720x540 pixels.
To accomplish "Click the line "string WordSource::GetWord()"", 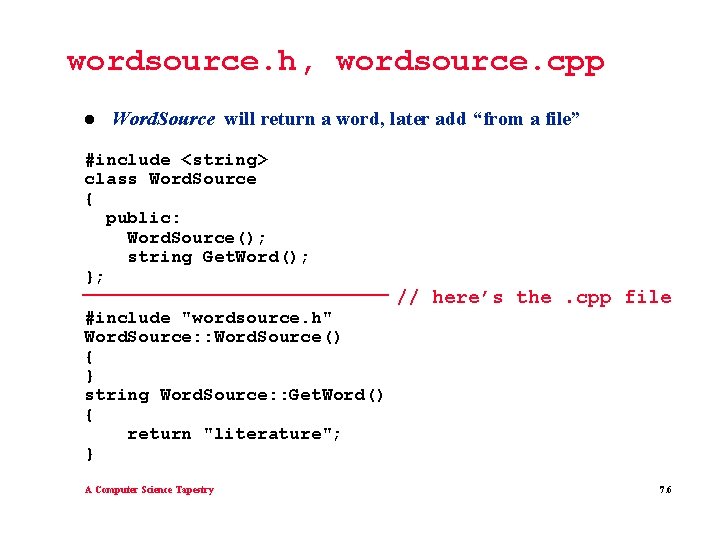I will [234, 395].
